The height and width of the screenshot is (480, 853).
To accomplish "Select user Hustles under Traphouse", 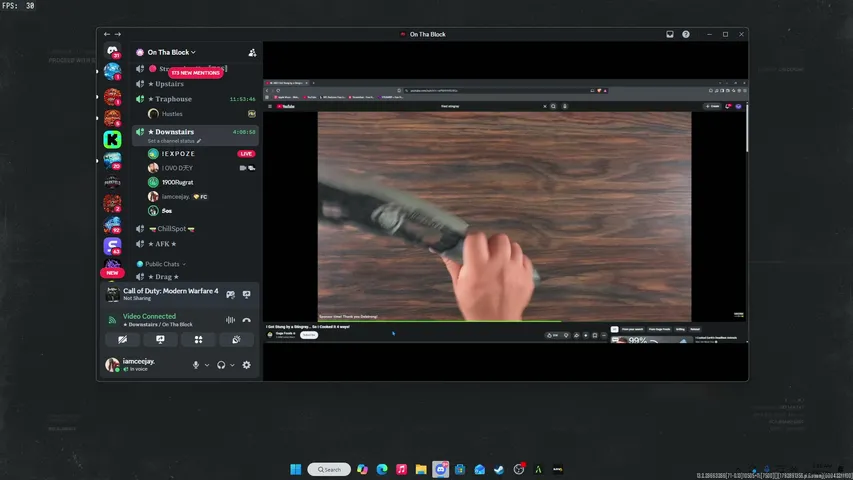I will tap(202, 114).
